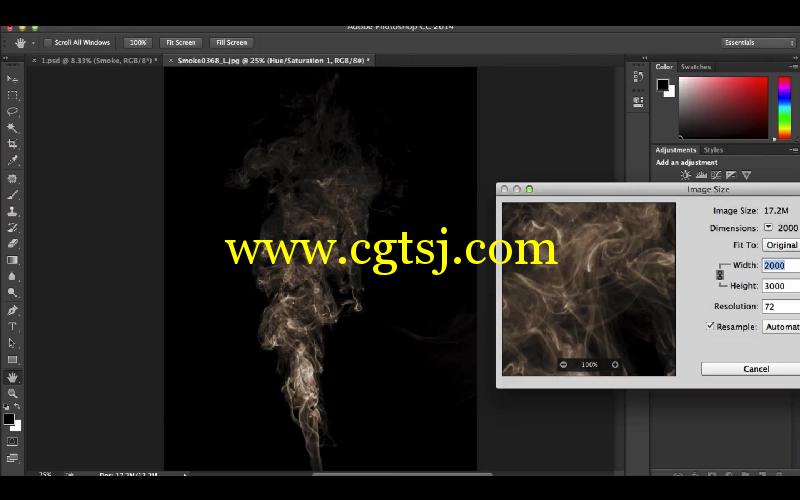Collapse the right panel dock arrows

tap(796, 58)
